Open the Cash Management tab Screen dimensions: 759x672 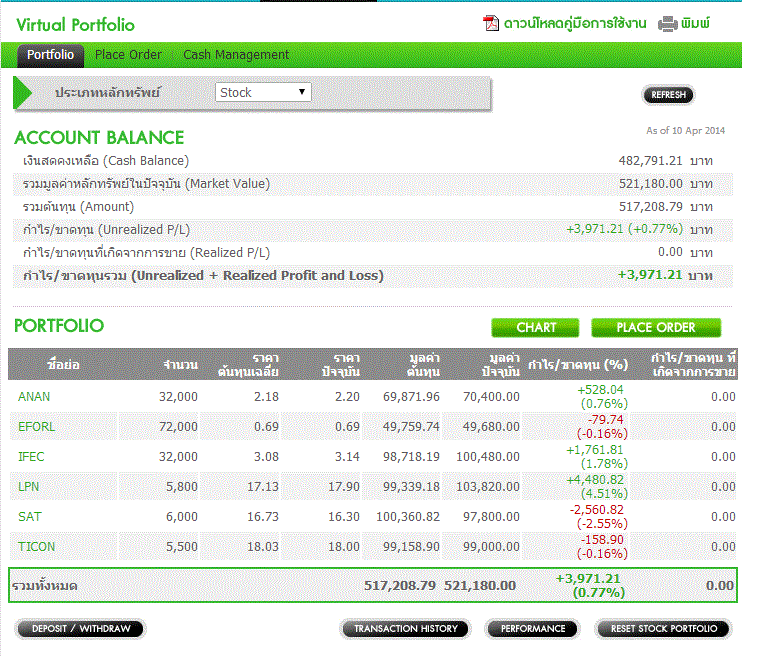pyautogui.click(x=236, y=55)
